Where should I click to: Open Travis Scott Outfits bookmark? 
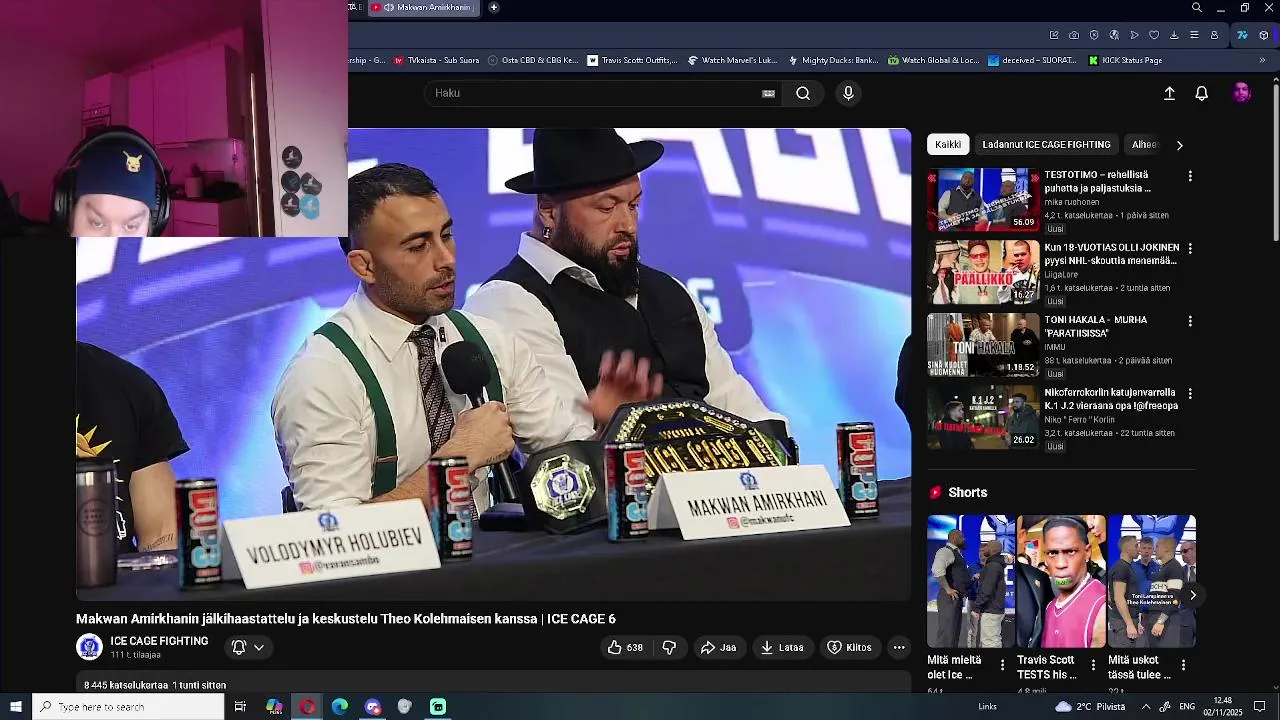coord(632,60)
